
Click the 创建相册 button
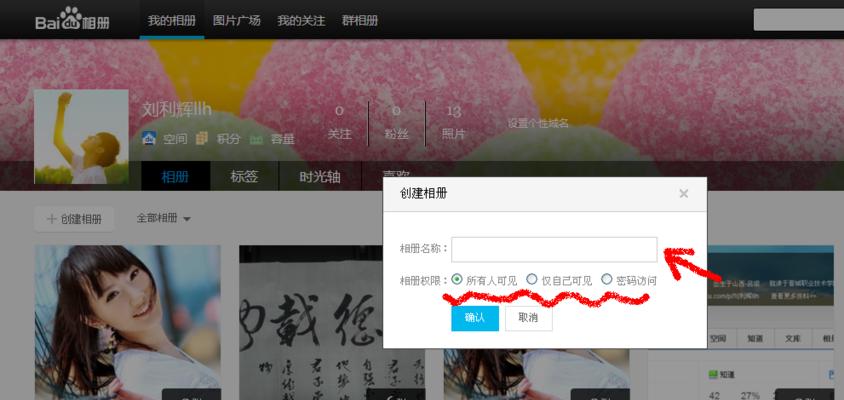coord(74,219)
